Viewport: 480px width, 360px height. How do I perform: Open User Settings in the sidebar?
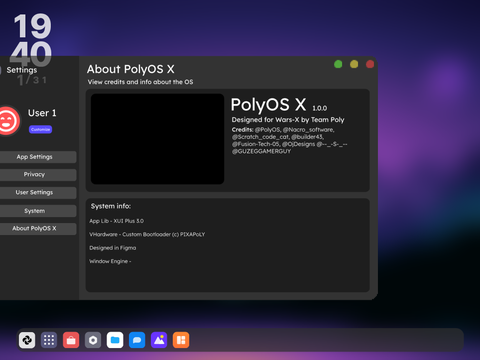tap(37, 193)
